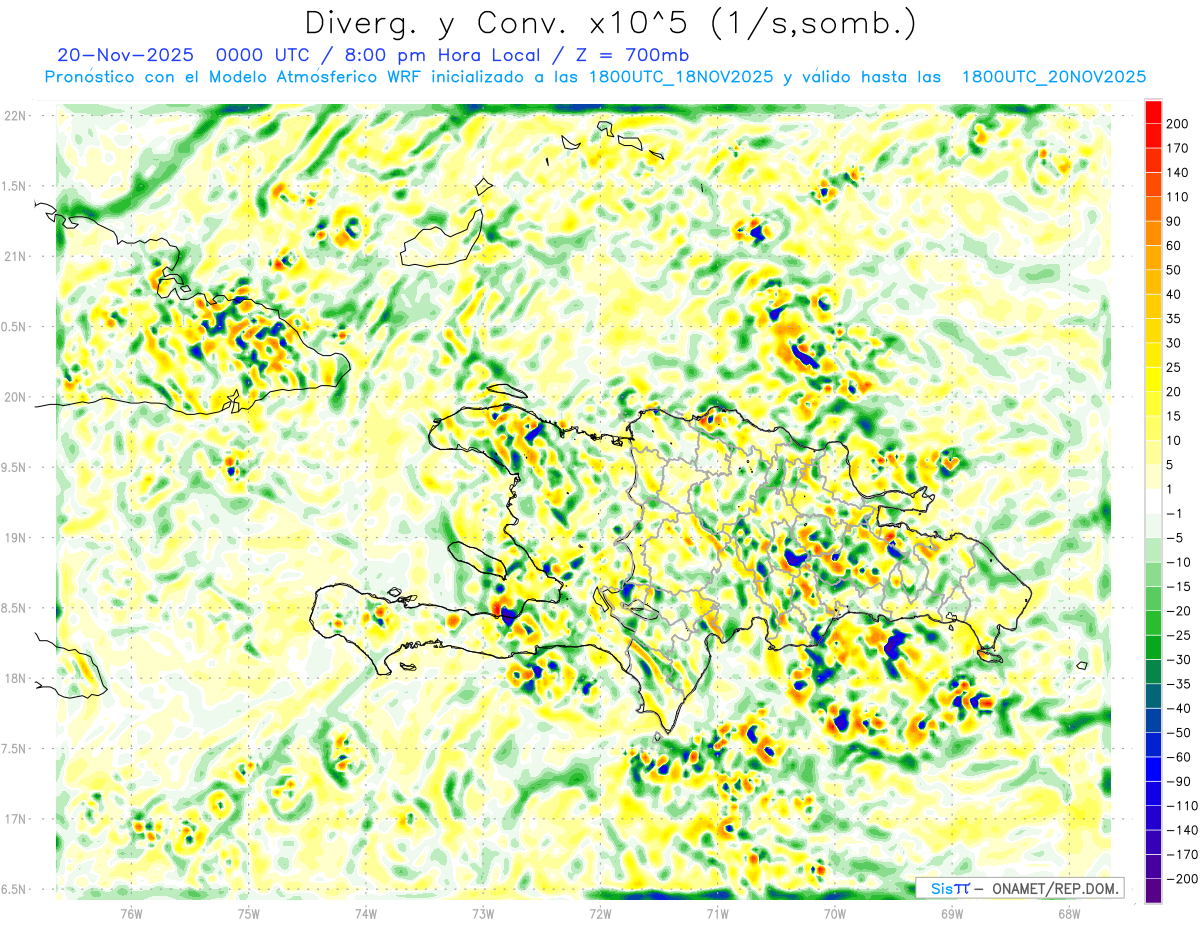Viewport: 1200px width, 927px height.
Task: Click the positive '140' colorbar label
Action: coord(1177,172)
